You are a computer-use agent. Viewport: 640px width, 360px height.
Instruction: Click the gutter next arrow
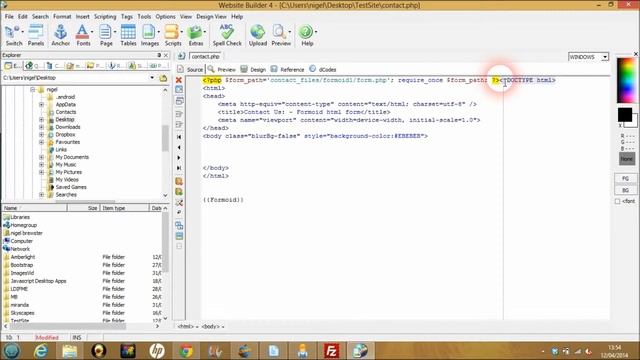coord(179,158)
